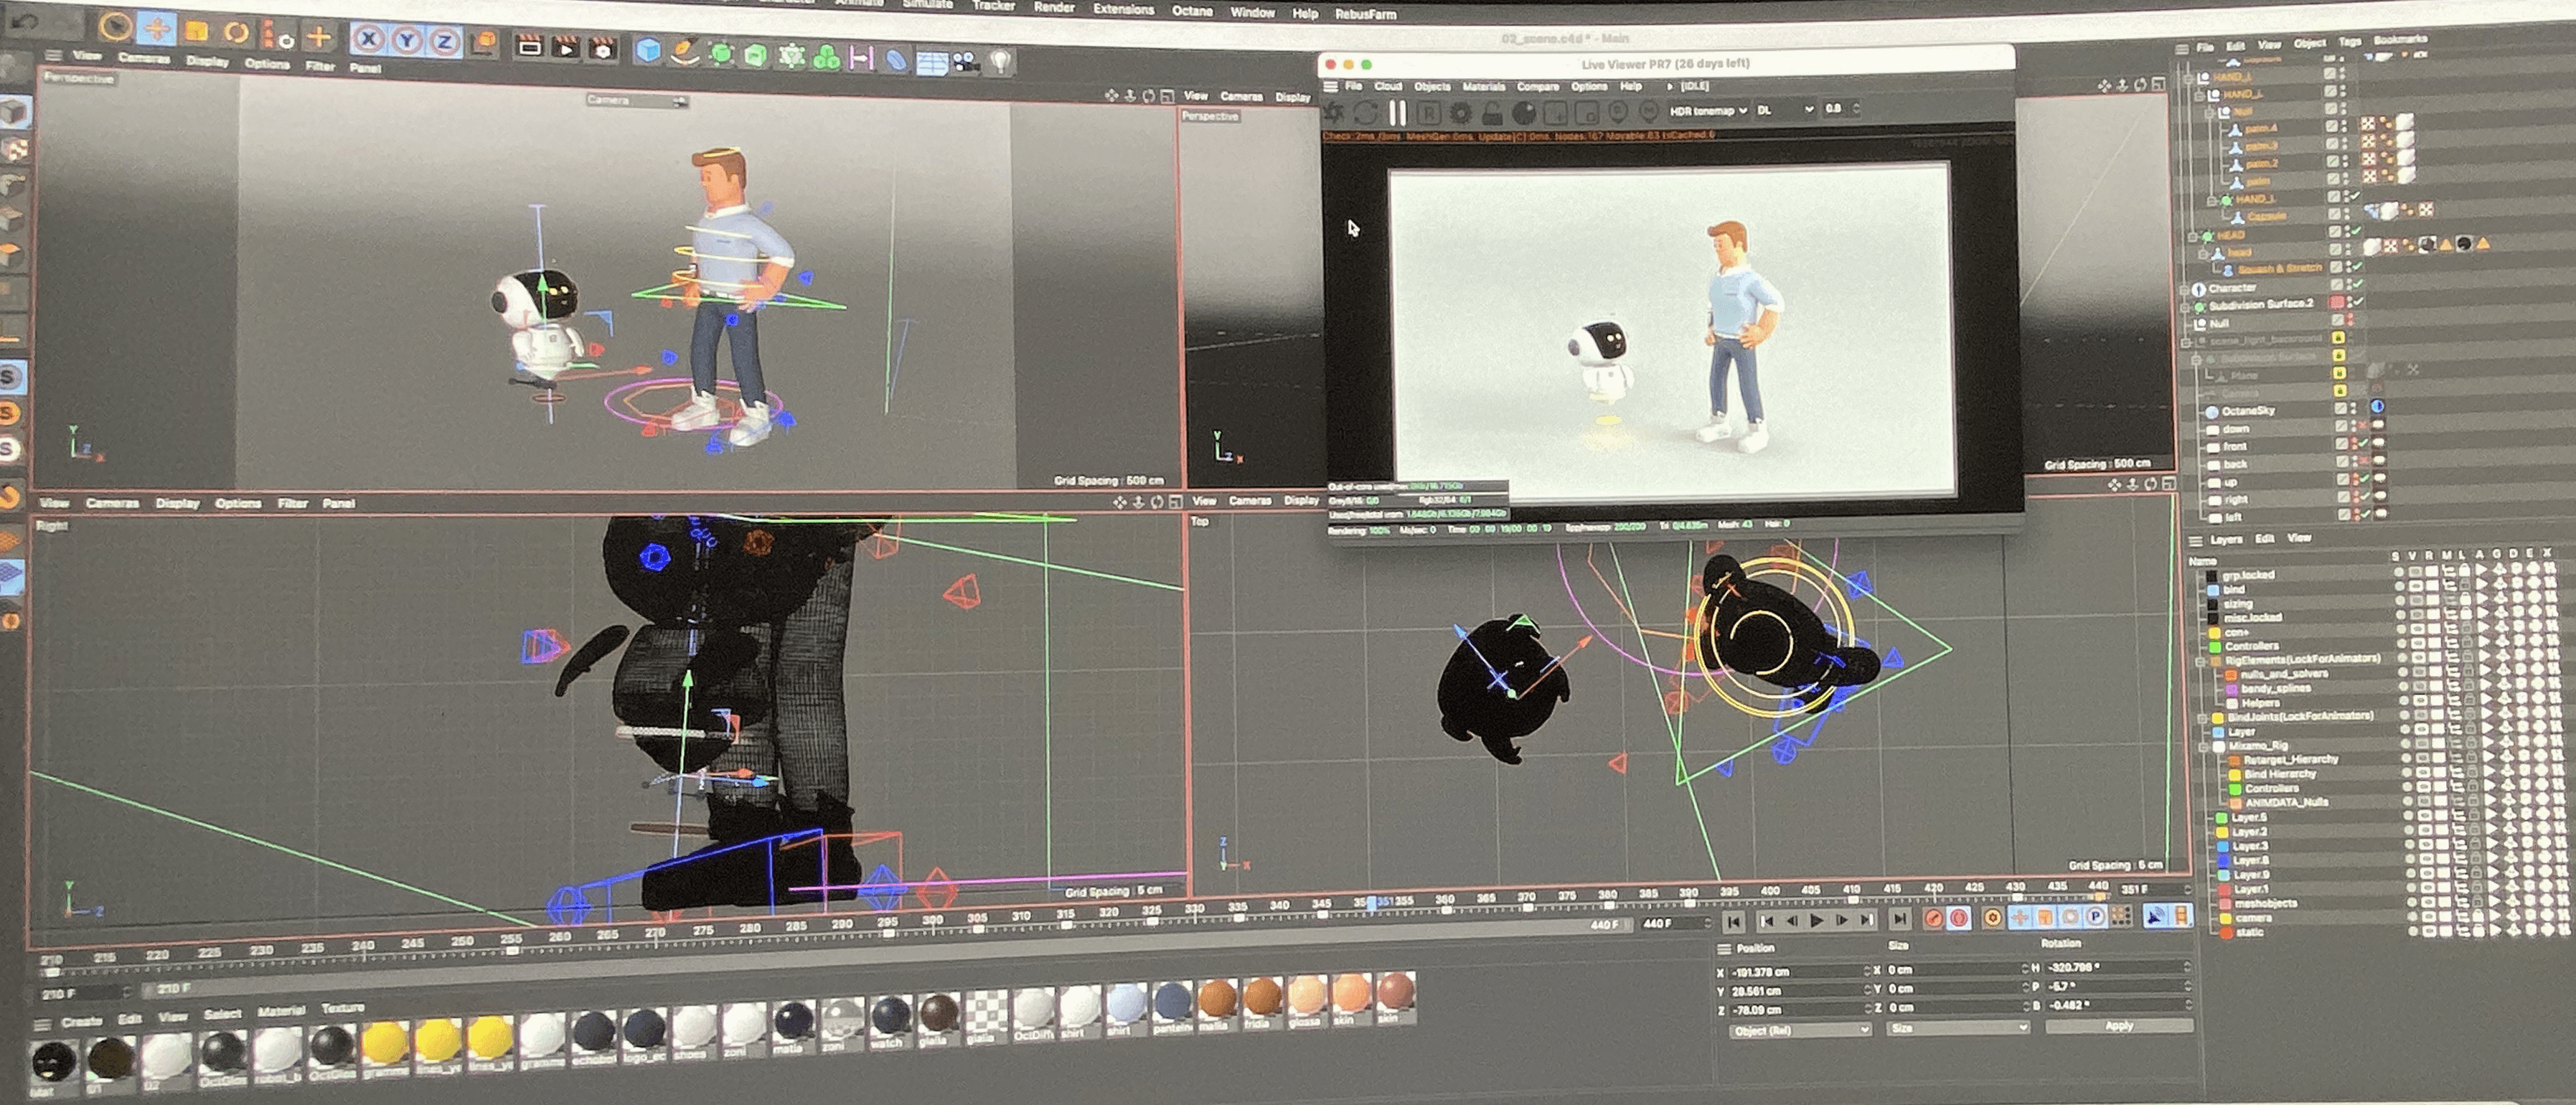Play the animation forward
The height and width of the screenshot is (1105, 2576).
[1817, 921]
